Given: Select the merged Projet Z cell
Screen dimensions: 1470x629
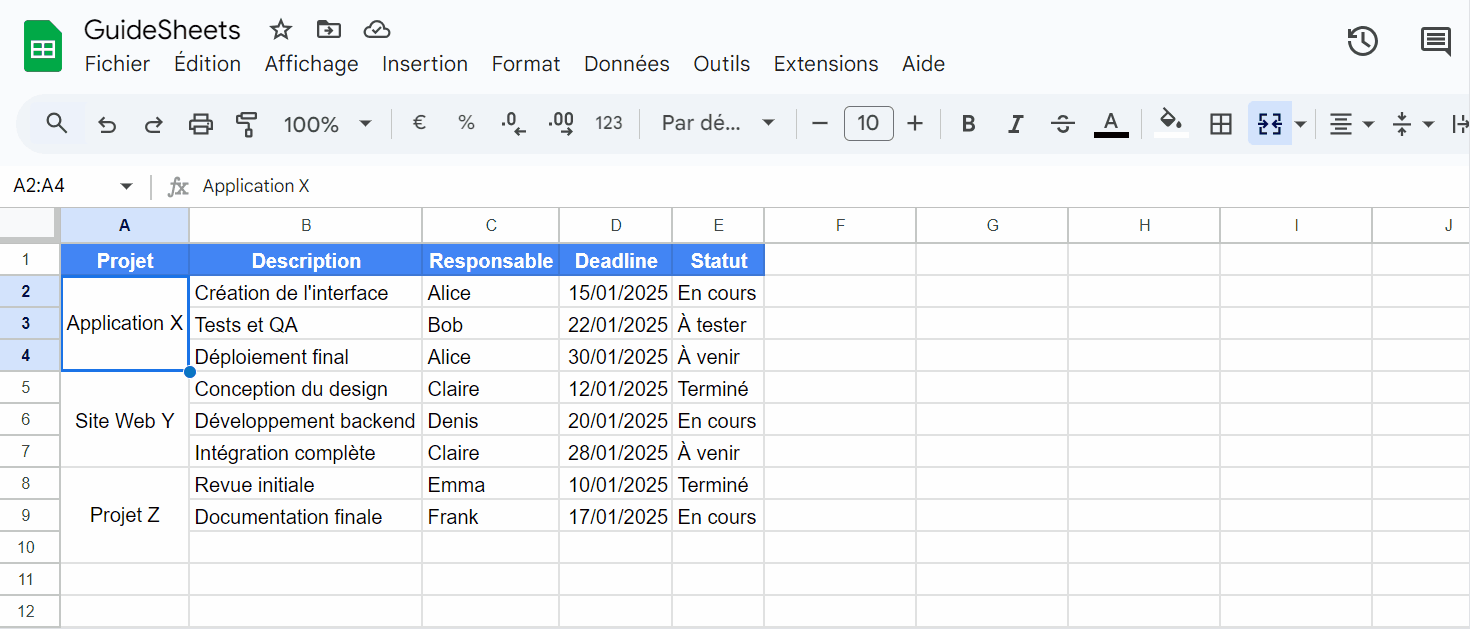Looking at the screenshot, I should click(125, 515).
